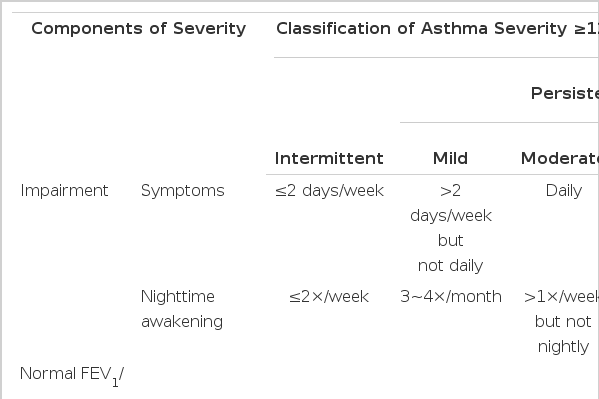Click 'not daily' text in Mild column
Viewport: 599px width, 399px height.
(450, 265)
